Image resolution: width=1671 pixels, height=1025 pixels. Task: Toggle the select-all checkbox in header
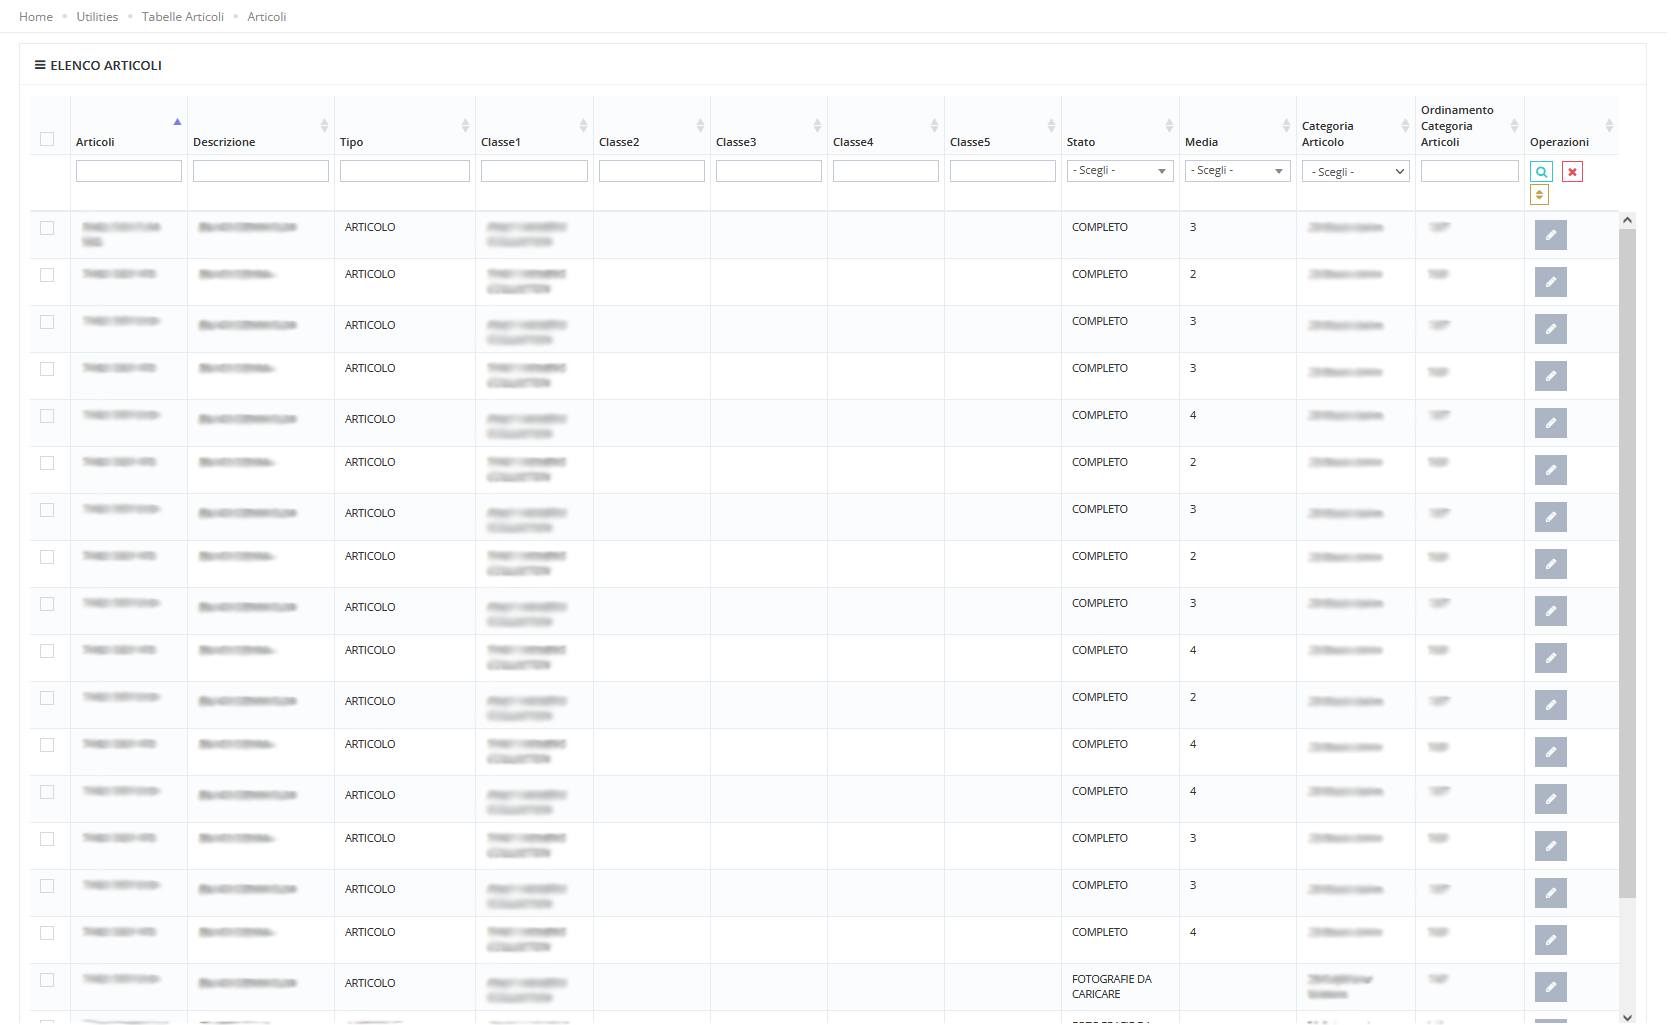(x=47, y=139)
